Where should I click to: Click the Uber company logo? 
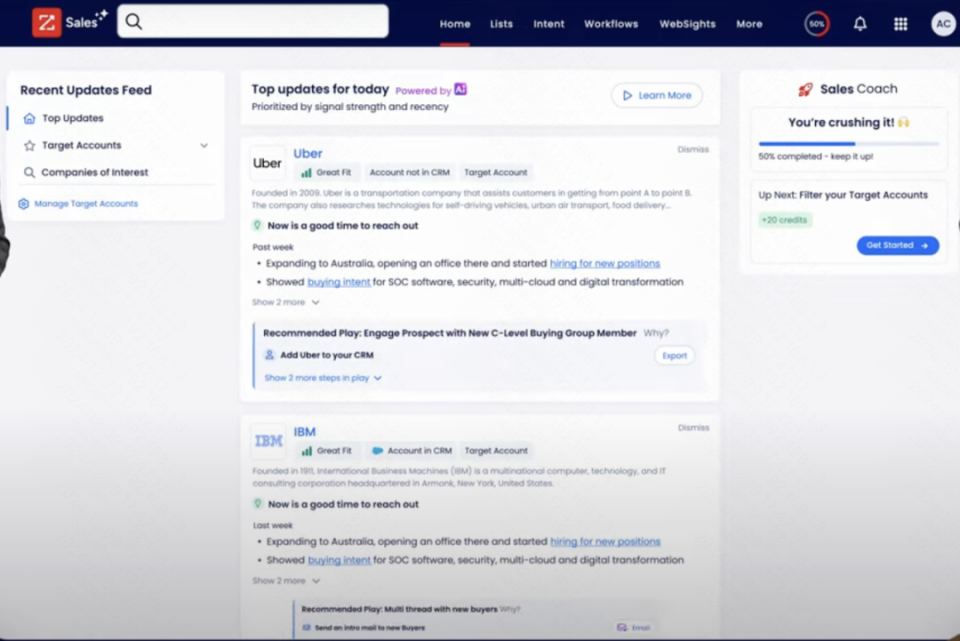pyautogui.click(x=268, y=163)
